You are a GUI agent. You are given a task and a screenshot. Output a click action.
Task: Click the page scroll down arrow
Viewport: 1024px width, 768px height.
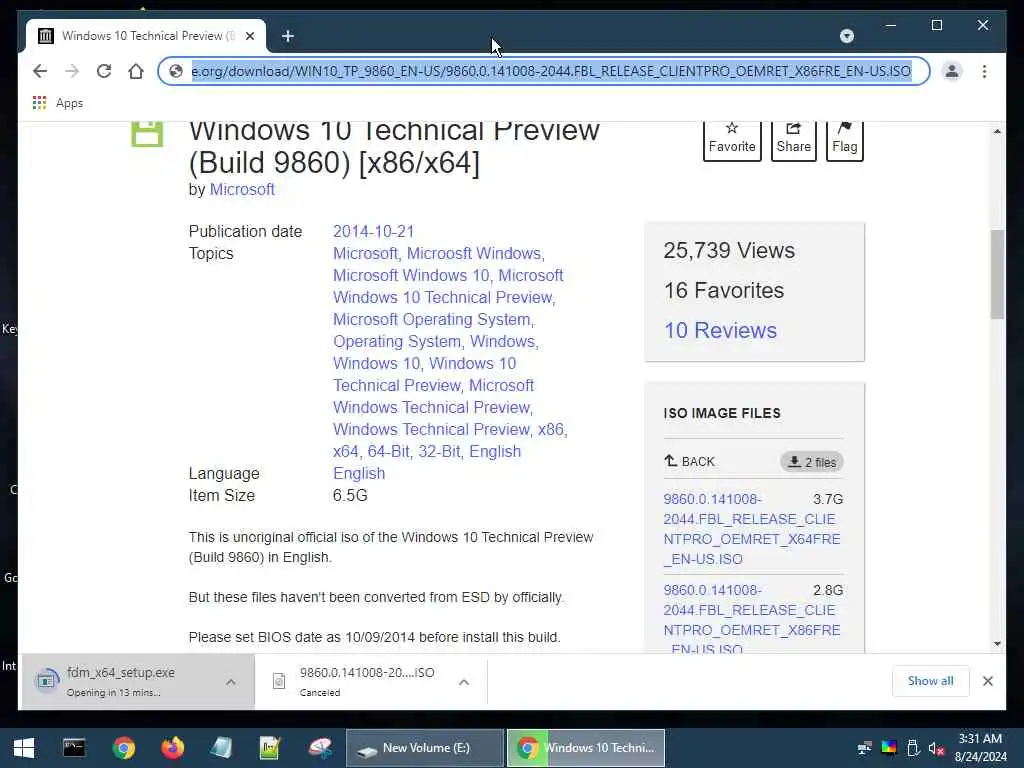point(997,644)
